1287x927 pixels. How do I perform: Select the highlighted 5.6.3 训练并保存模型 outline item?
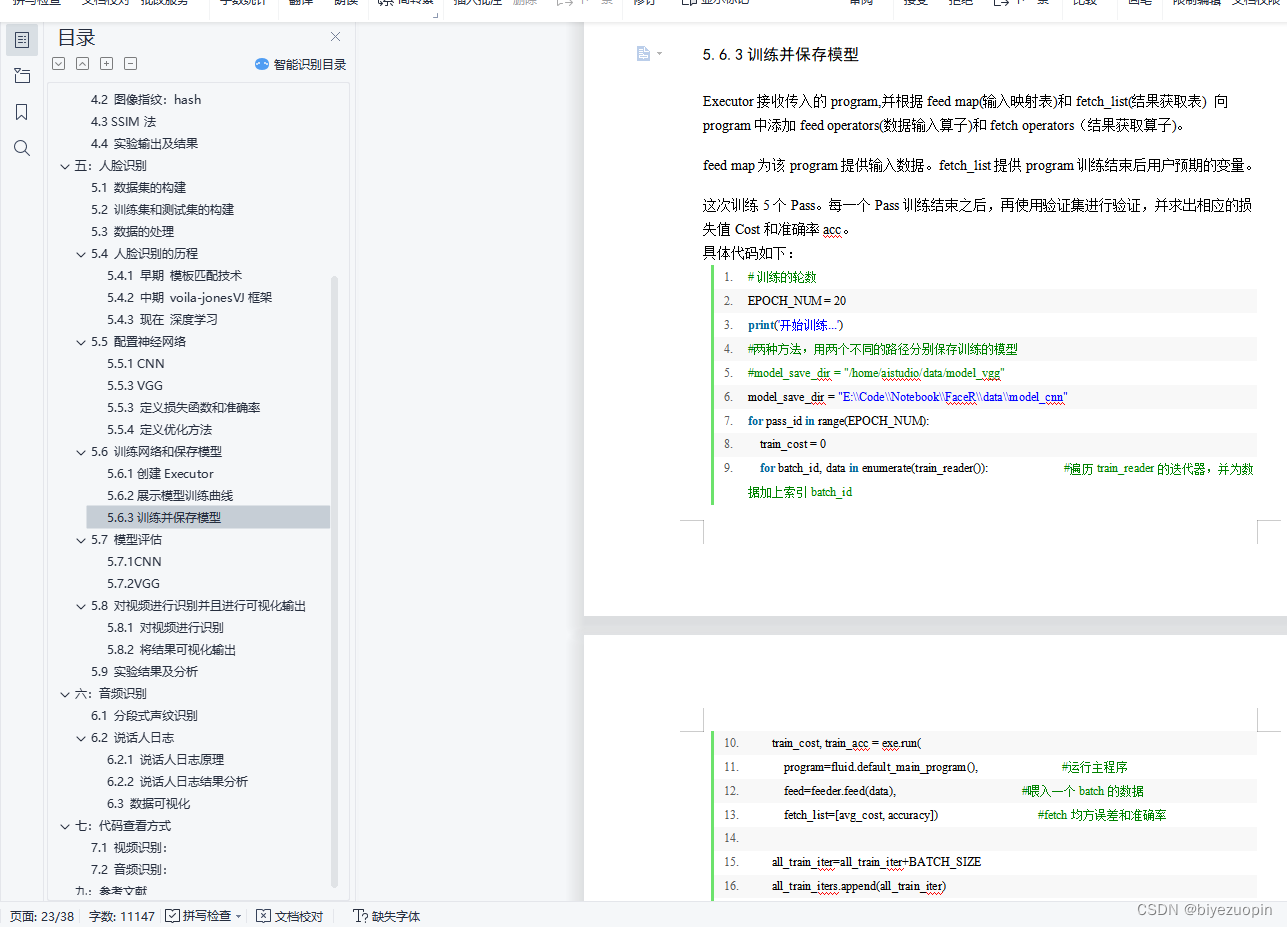click(208, 517)
